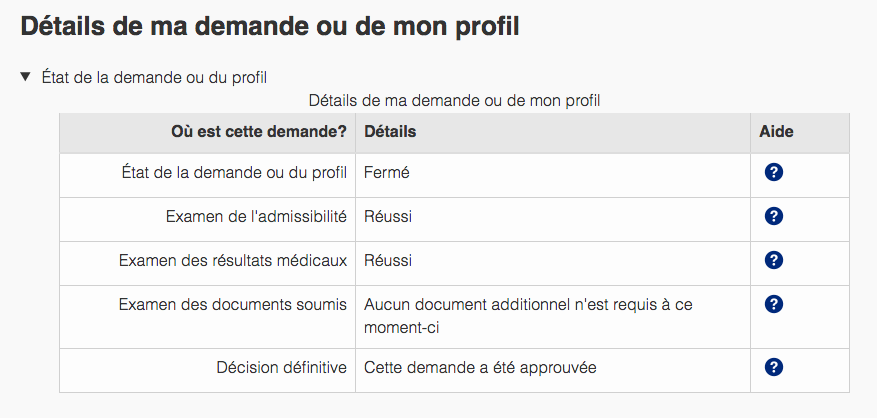This screenshot has width=877, height=418.
Task: Click the 'Détails' column header
Action: (390, 132)
